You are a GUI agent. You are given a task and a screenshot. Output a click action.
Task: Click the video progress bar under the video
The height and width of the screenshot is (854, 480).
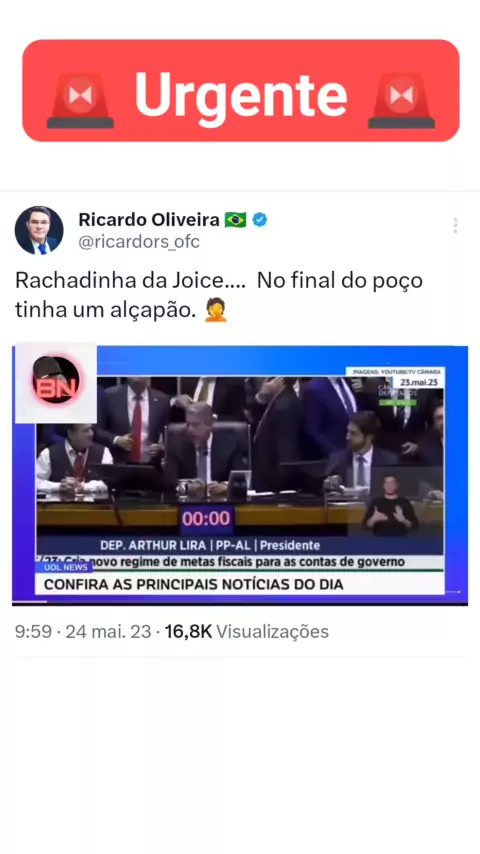tap(240, 602)
